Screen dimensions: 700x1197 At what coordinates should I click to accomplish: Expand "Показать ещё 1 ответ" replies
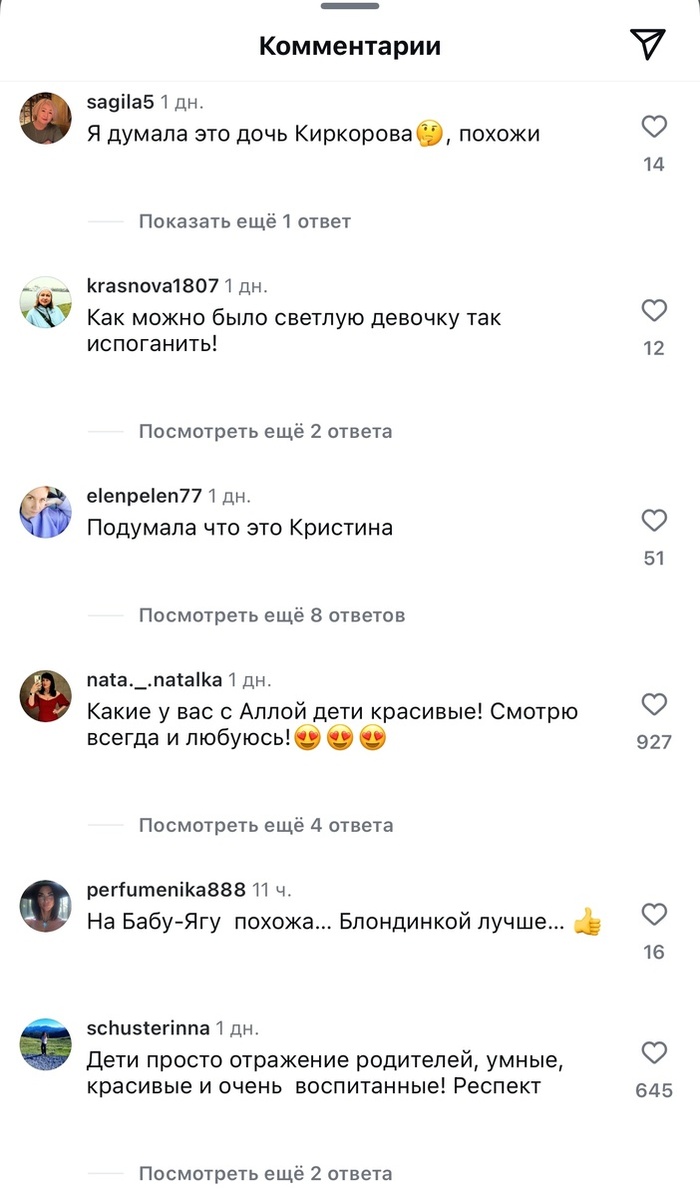[244, 221]
